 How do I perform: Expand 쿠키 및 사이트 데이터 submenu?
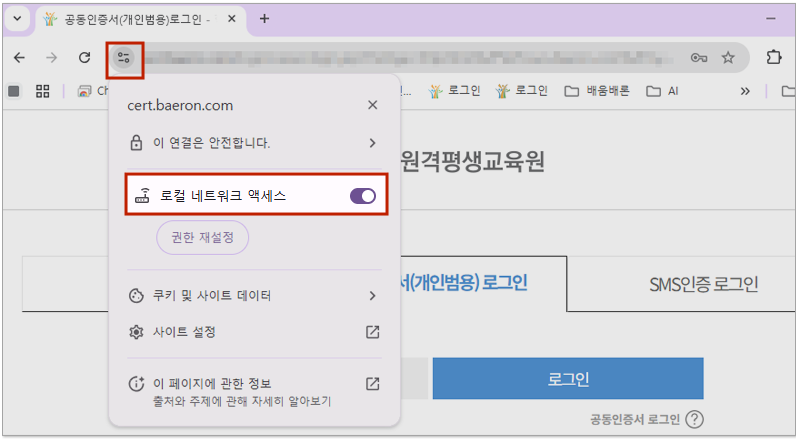[372, 296]
